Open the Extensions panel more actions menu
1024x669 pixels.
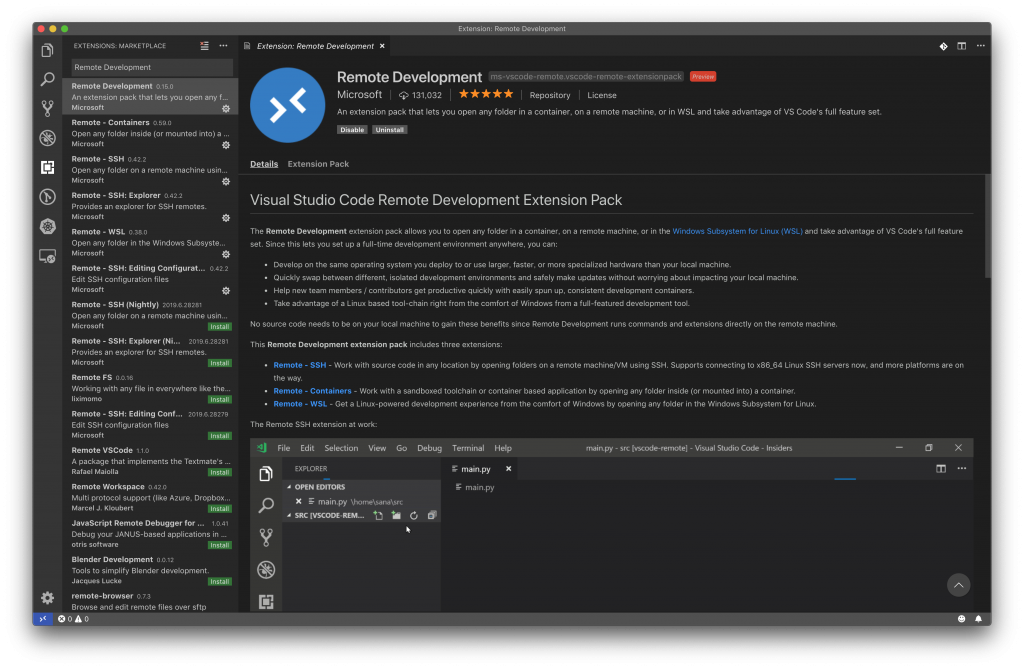click(223, 46)
